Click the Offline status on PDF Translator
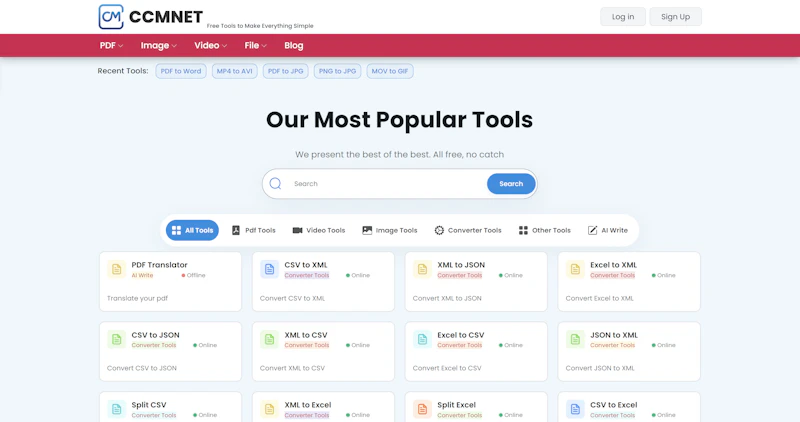 click(193, 275)
